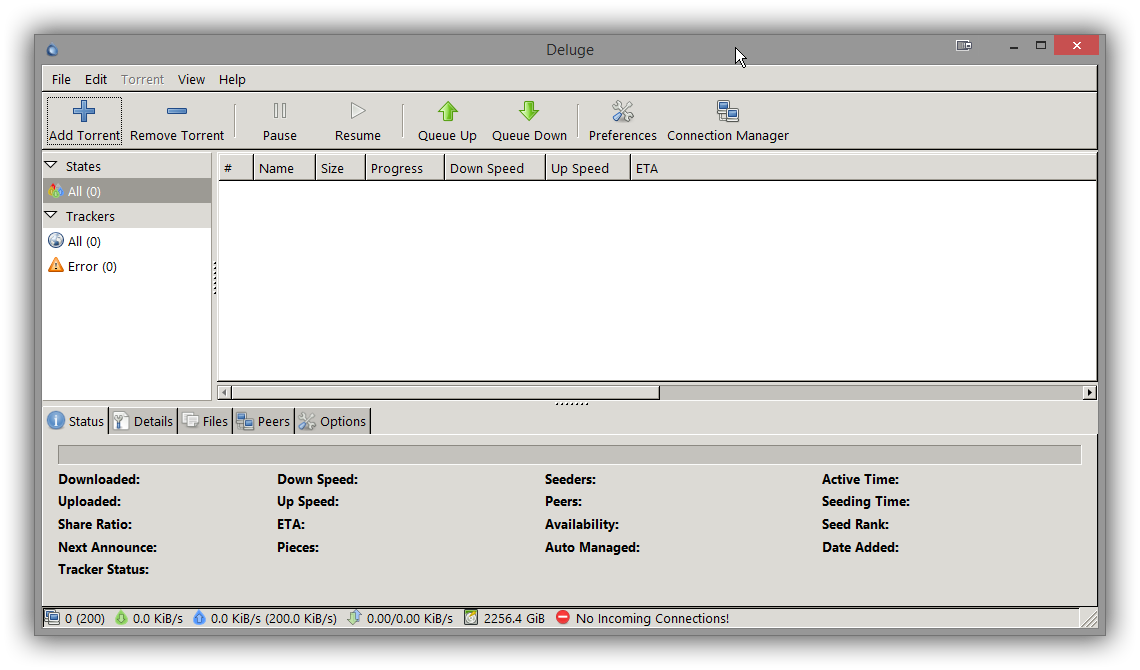Click the window resize grip in status bar
This screenshot has height=670, width=1140.
tap(1088, 618)
